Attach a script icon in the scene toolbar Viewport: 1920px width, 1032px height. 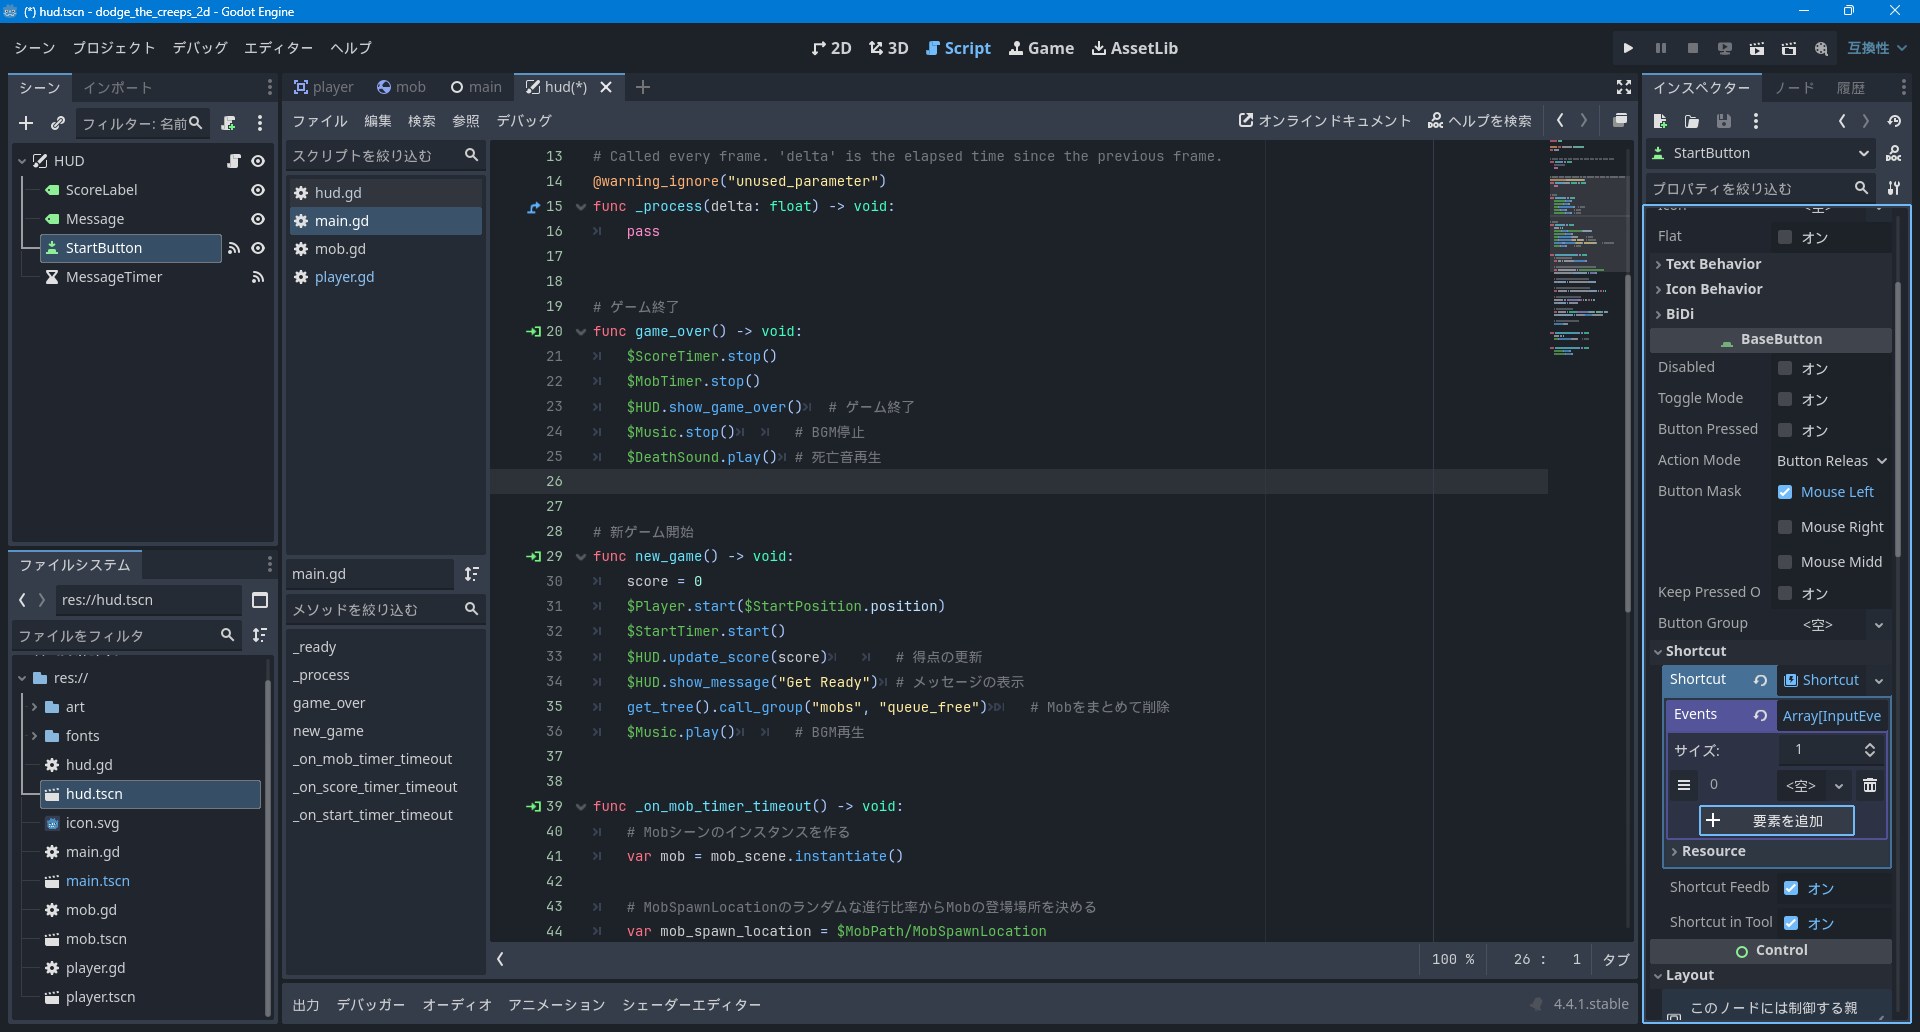click(x=228, y=123)
